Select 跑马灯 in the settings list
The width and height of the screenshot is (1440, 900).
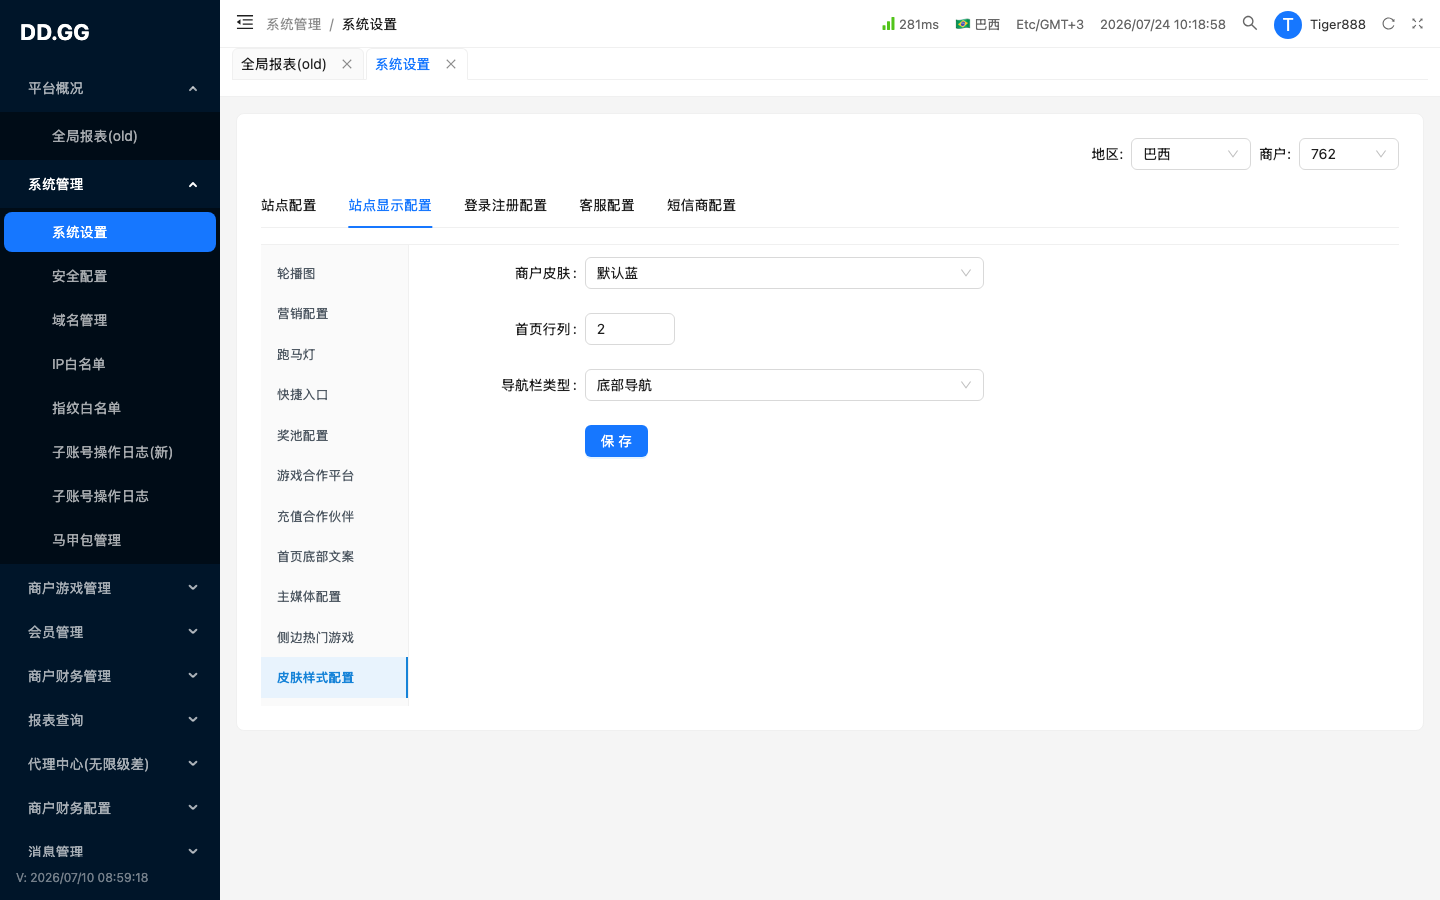[334, 354]
